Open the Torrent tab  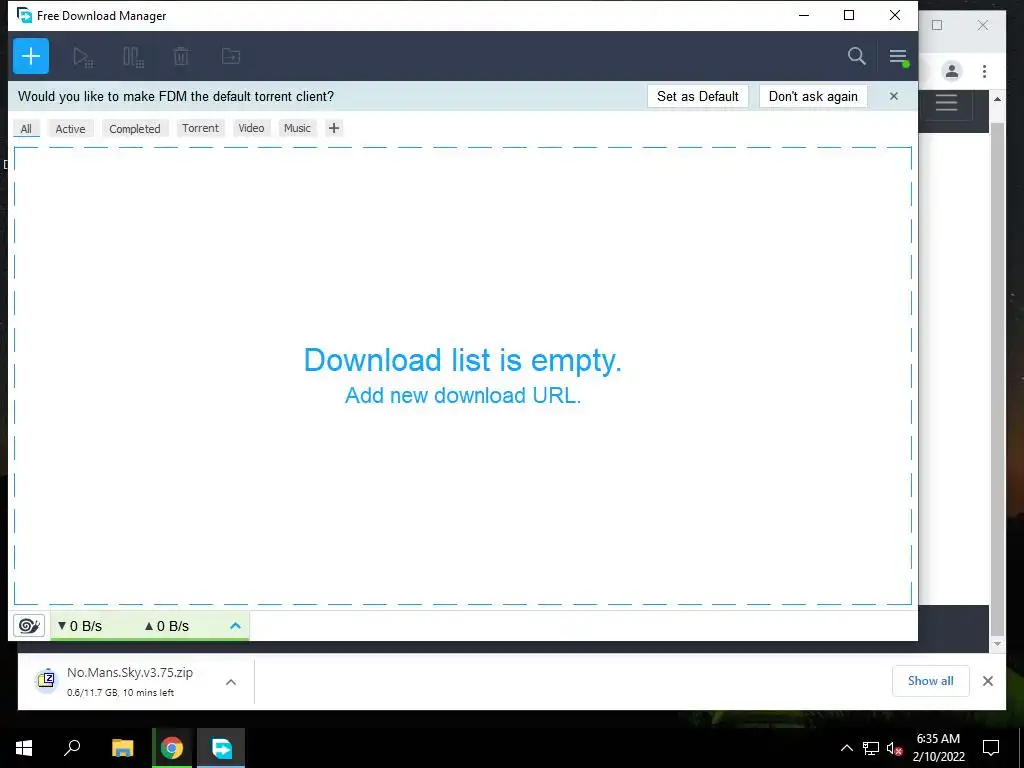[x=200, y=128]
